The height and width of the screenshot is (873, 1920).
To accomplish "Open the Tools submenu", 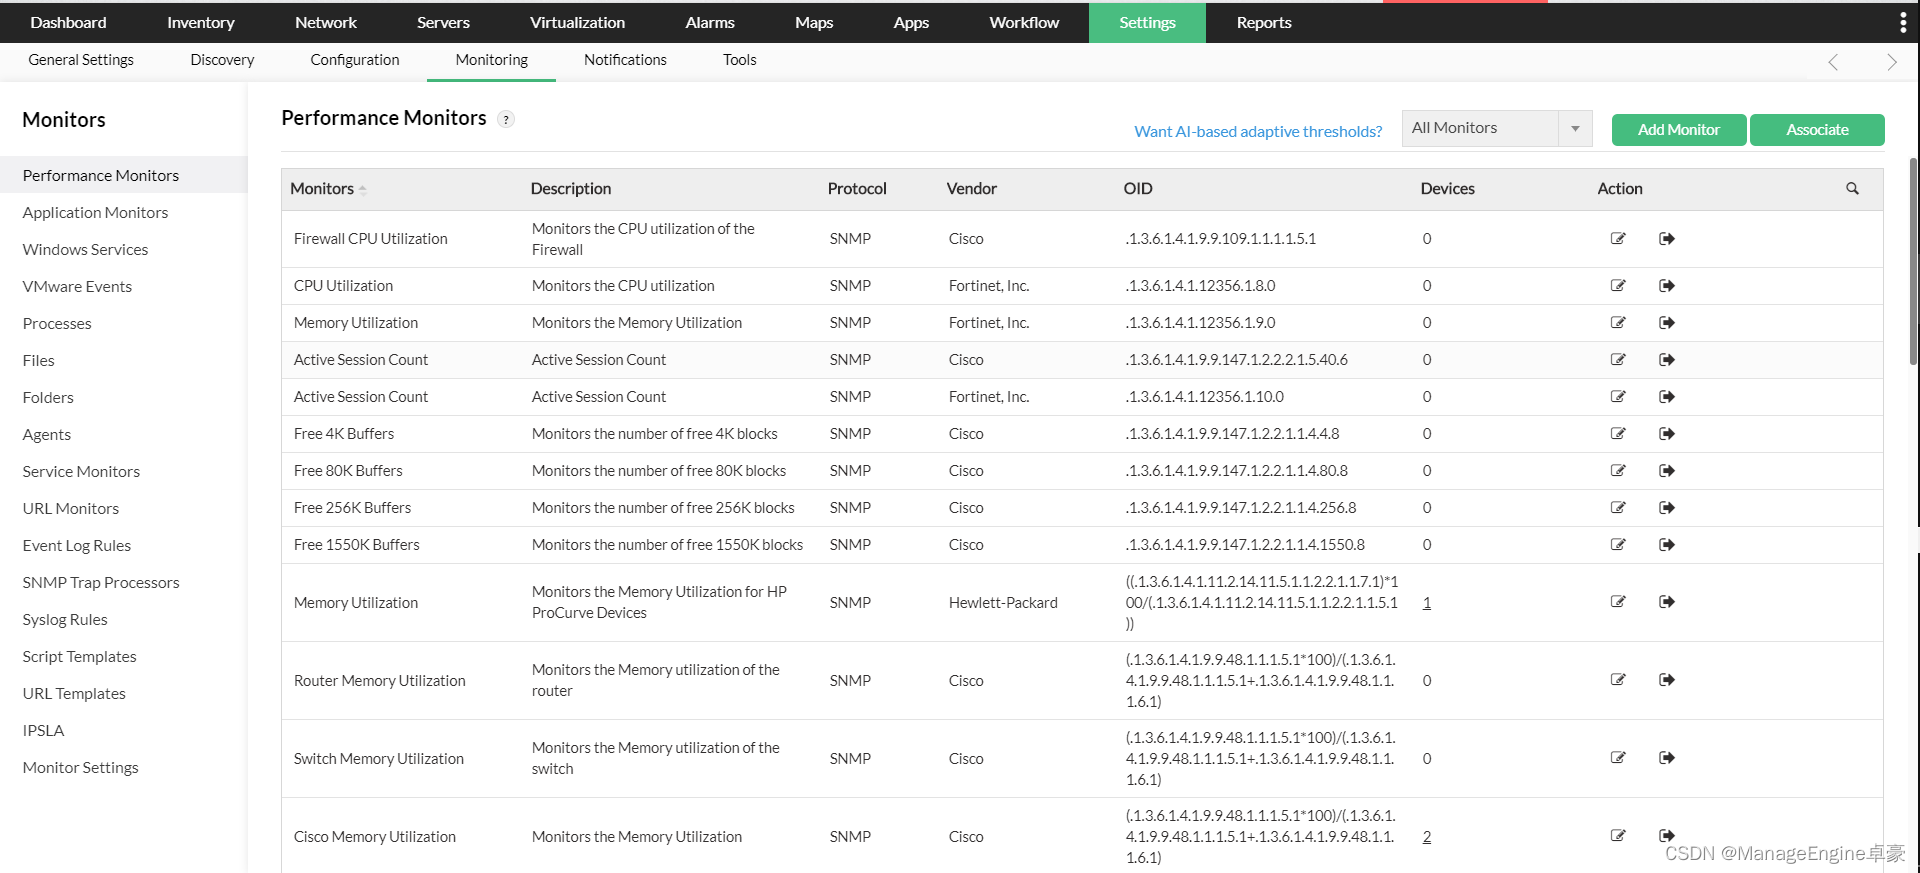I will pyautogui.click(x=739, y=60).
